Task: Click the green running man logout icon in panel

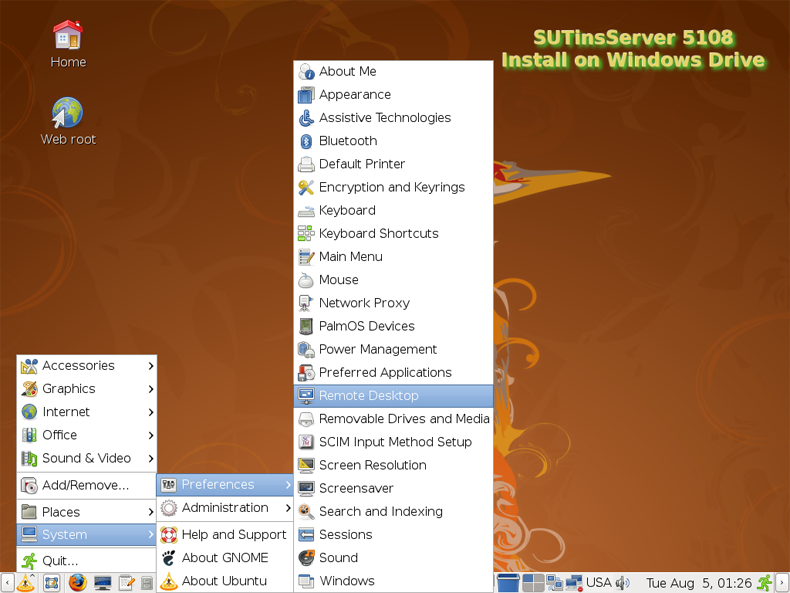Action: tap(765, 583)
